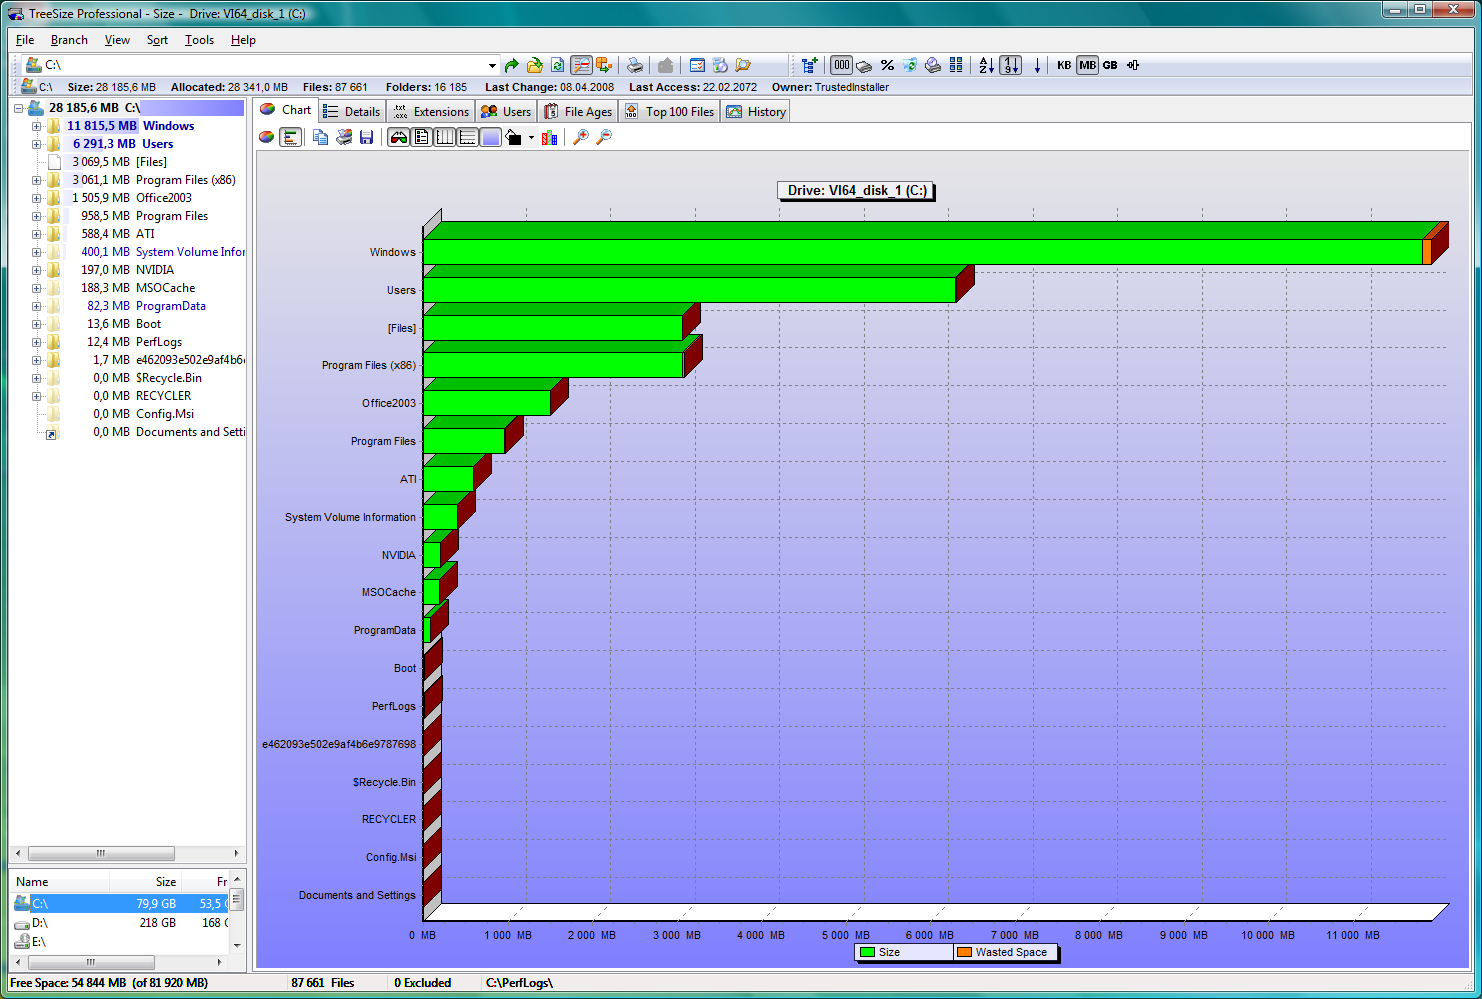Collapse the C:\ root tree node
1482x999 pixels.
[x=18, y=108]
